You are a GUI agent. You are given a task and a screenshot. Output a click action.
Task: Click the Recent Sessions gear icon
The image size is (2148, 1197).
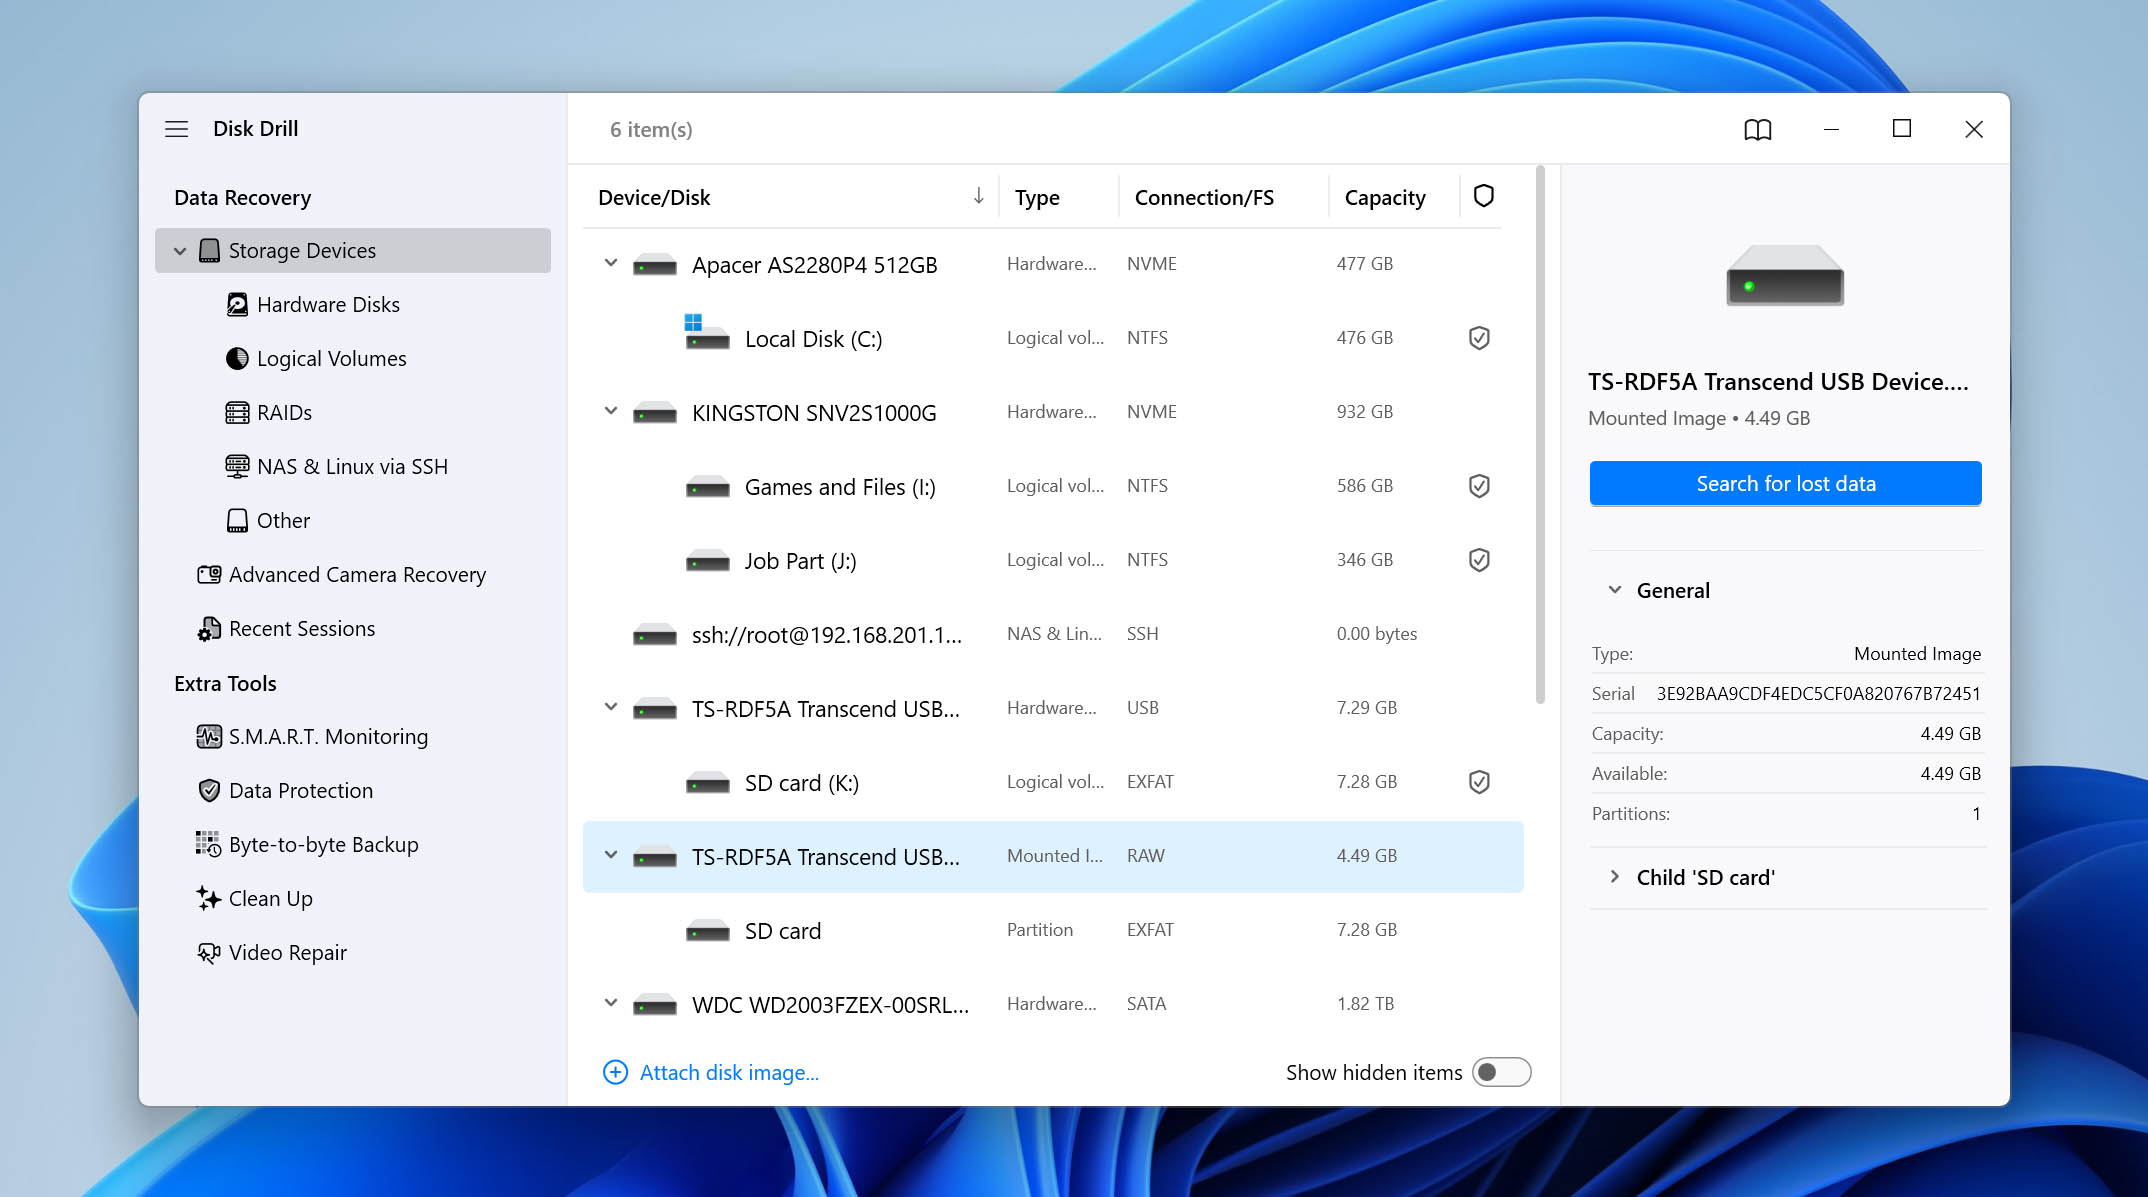pos(209,628)
